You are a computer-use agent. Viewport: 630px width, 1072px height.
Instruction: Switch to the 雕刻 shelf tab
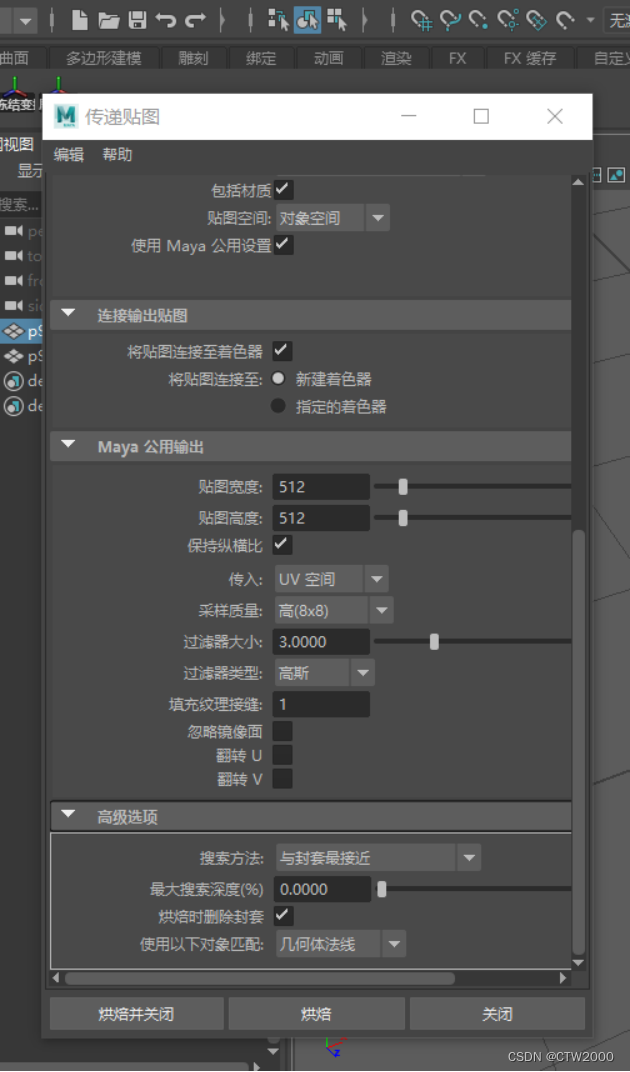[193, 59]
